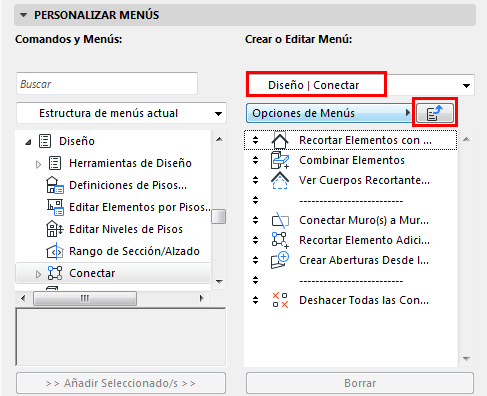
Task: Click the Borrar button
Action: (360, 383)
